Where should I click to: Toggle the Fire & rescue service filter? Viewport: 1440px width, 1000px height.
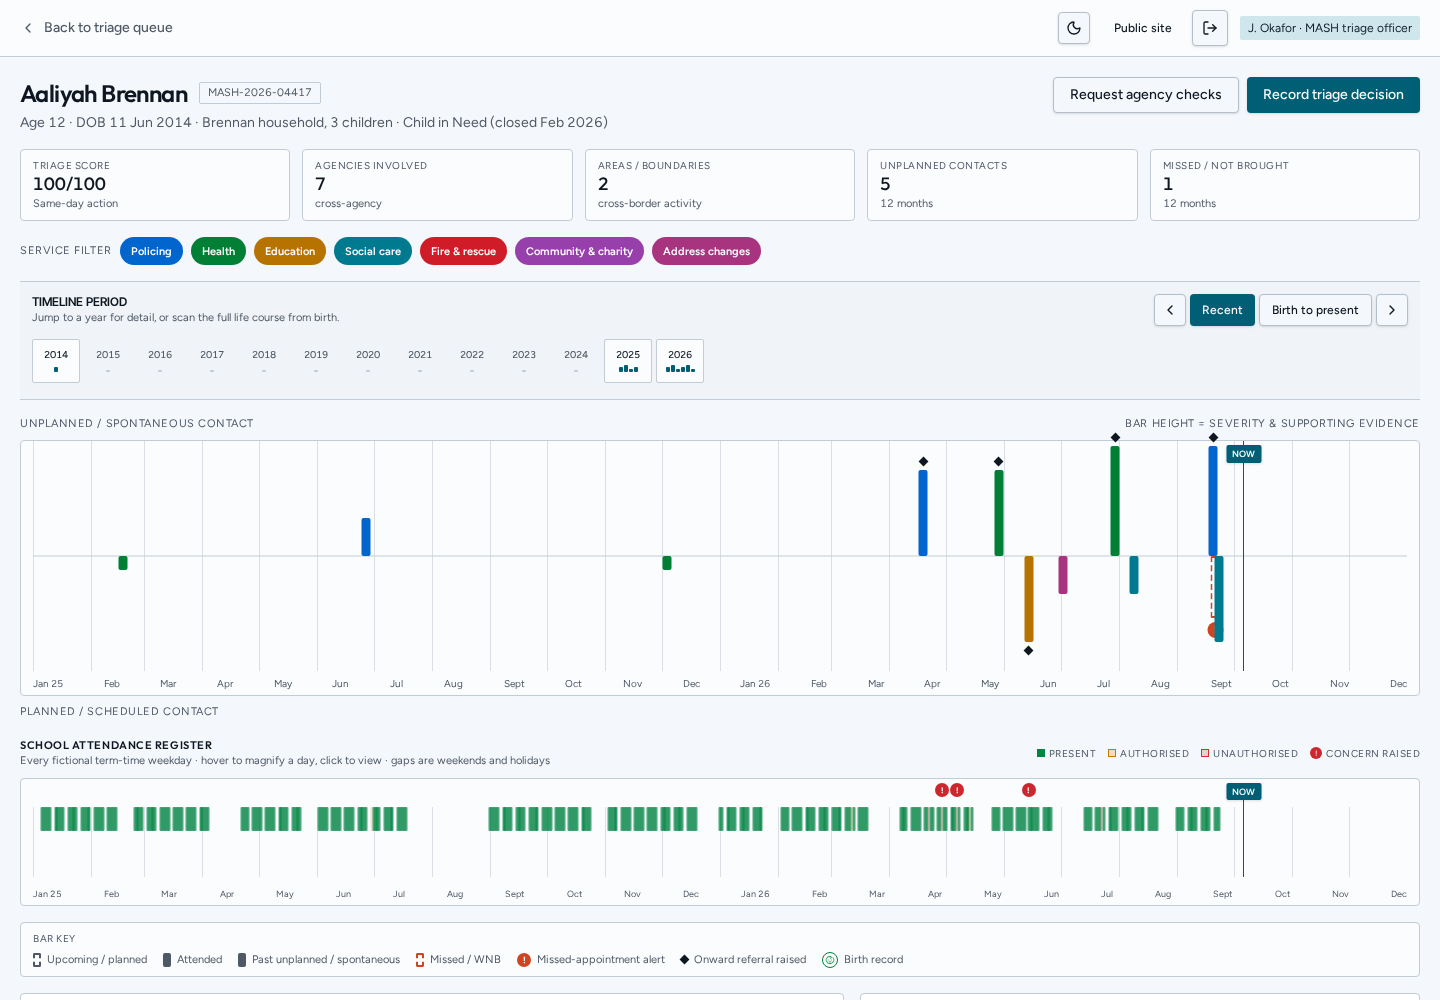(463, 251)
